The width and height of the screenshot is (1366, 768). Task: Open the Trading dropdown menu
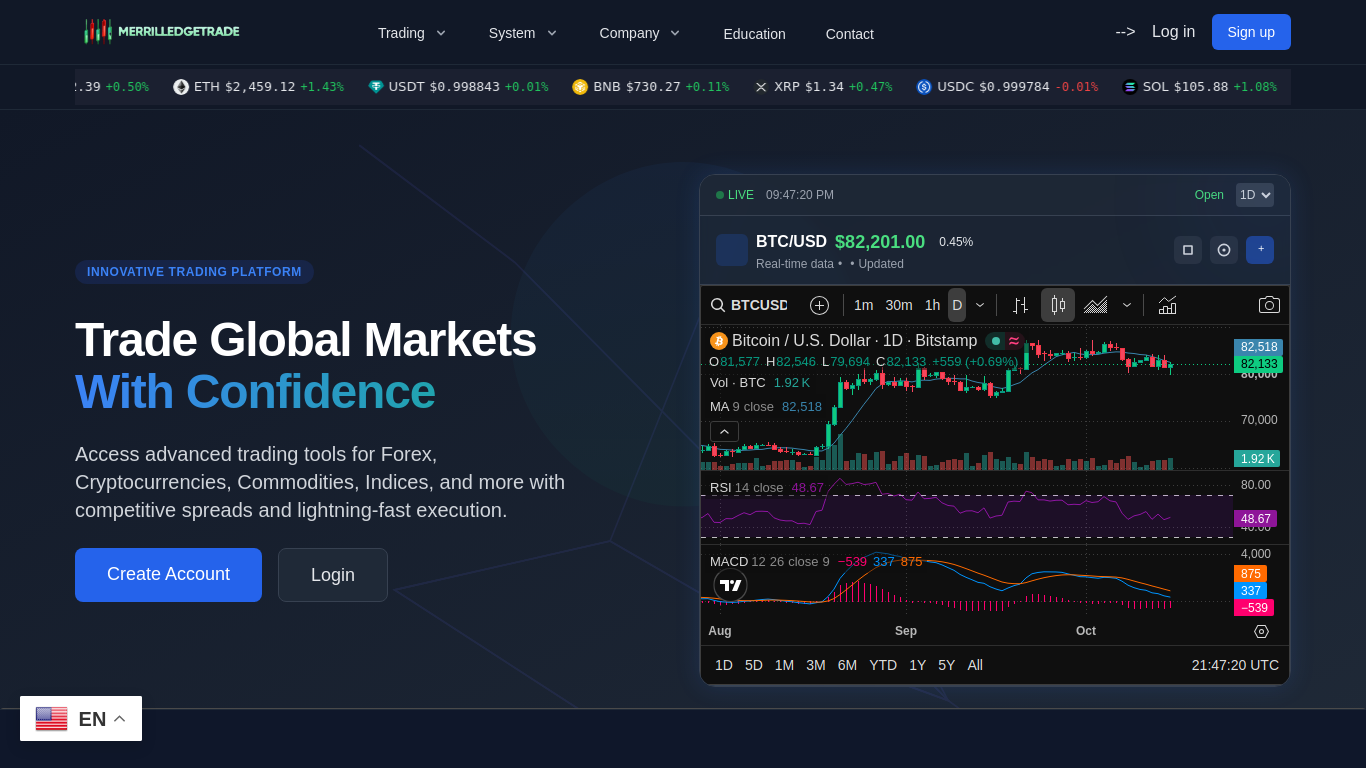coord(412,33)
